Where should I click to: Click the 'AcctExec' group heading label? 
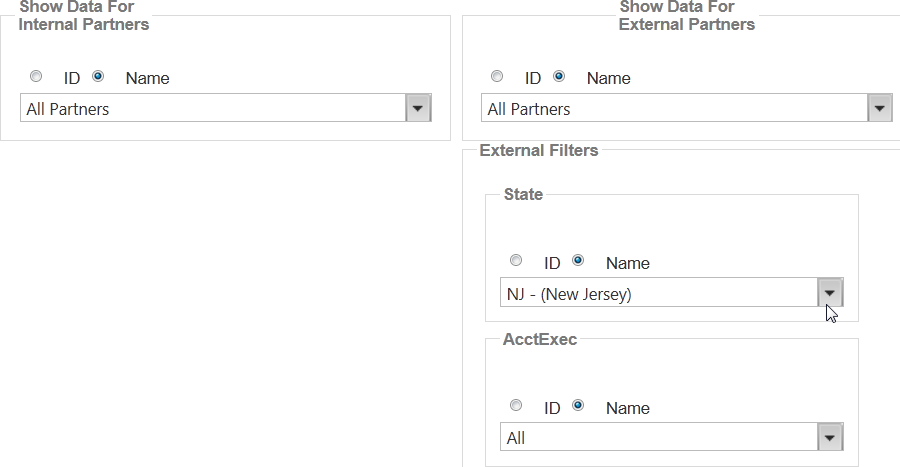540,339
